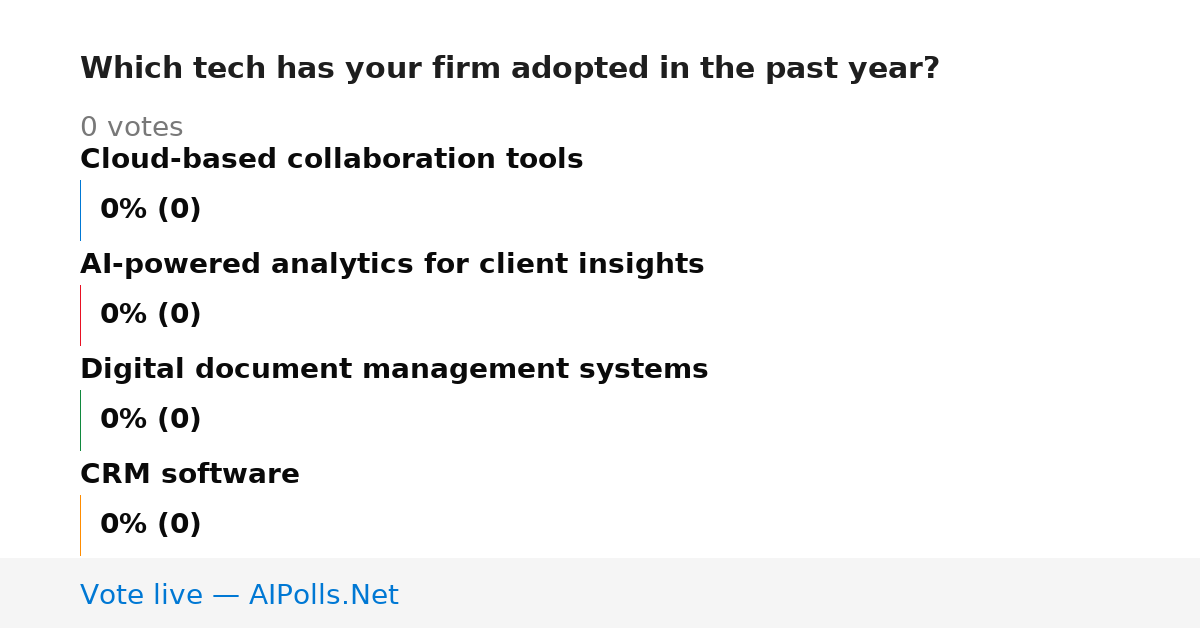
Task: Click 0% (0) result for CRM software
Action: (150, 525)
